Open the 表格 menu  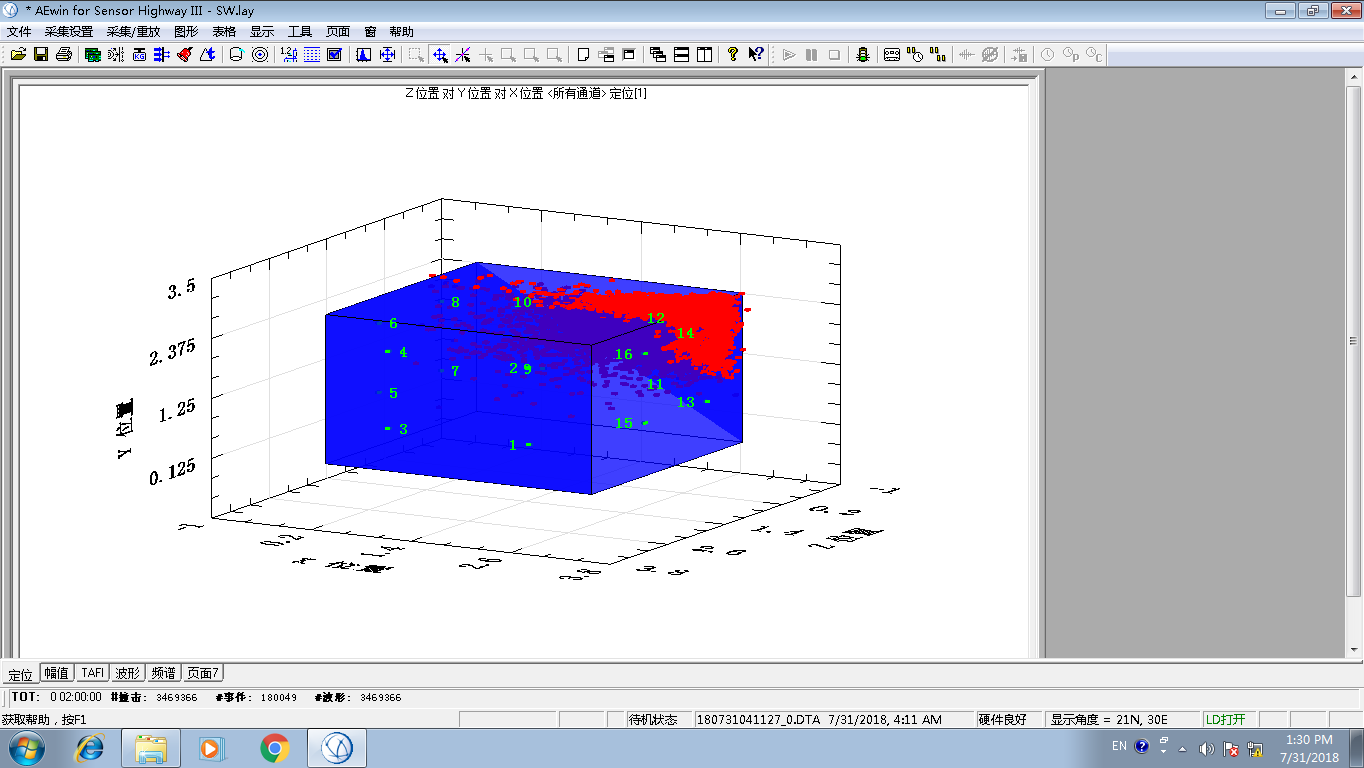[x=224, y=32]
